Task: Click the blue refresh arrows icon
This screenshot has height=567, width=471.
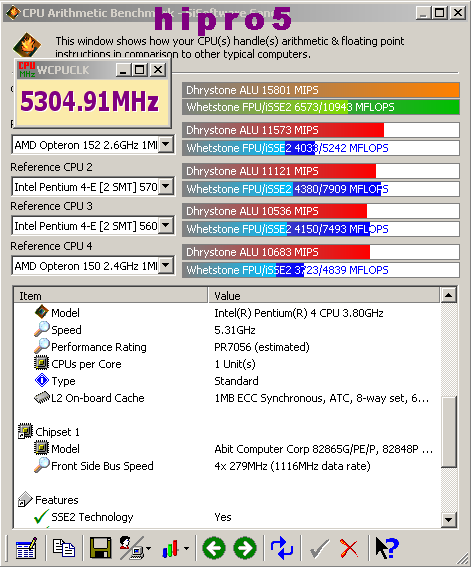Action: (282, 548)
